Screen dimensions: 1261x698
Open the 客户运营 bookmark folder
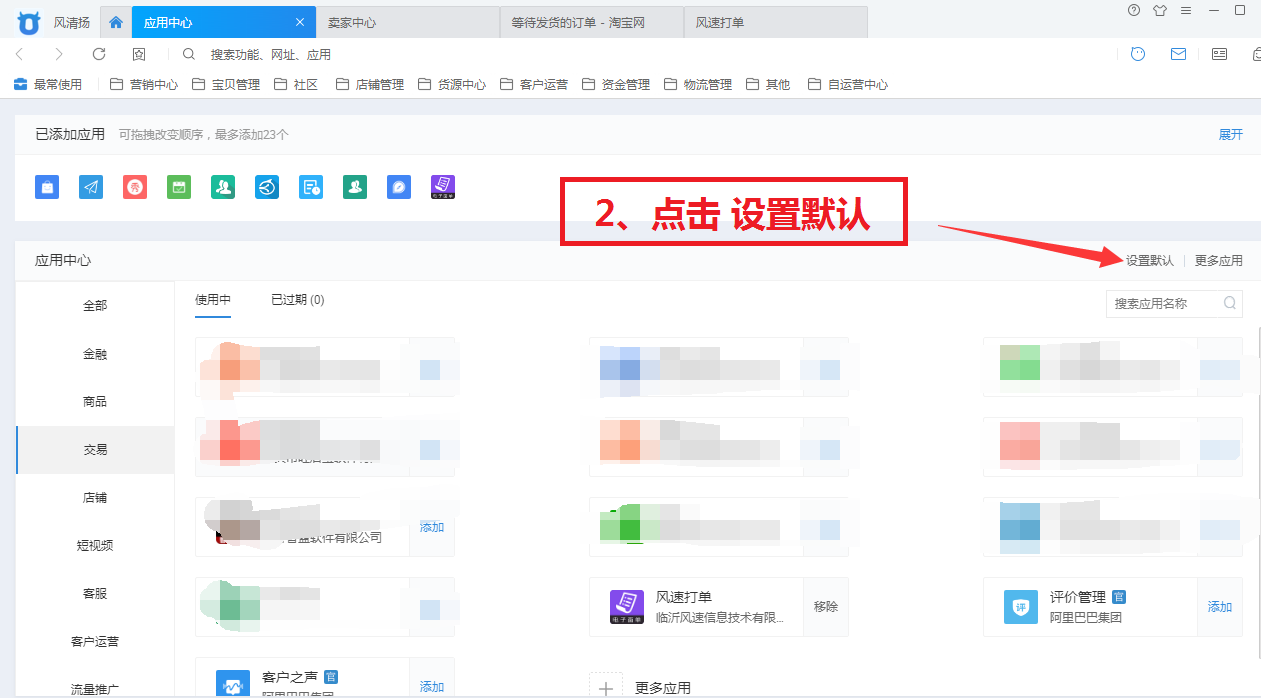pyautogui.click(x=534, y=85)
